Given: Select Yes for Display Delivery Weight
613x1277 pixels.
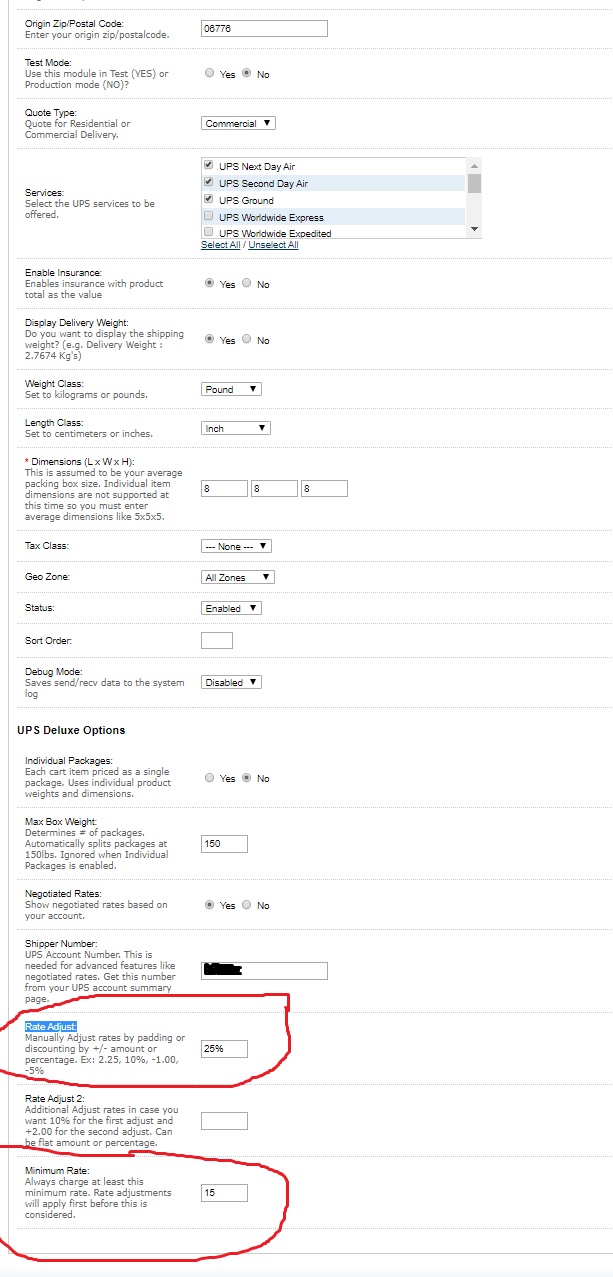Looking at the screenshot, I should [209, 339].
